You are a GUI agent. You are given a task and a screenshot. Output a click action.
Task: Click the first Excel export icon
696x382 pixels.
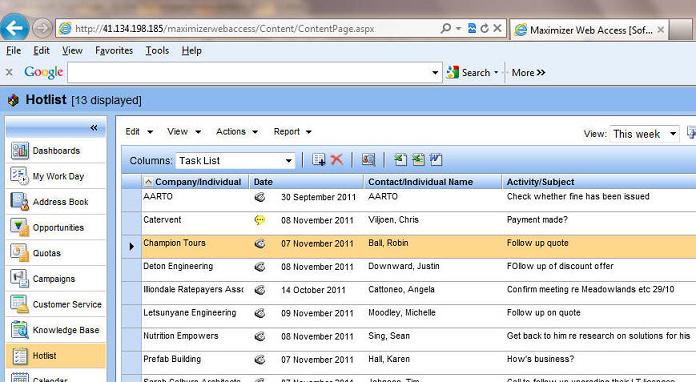(x=400, y=160)
